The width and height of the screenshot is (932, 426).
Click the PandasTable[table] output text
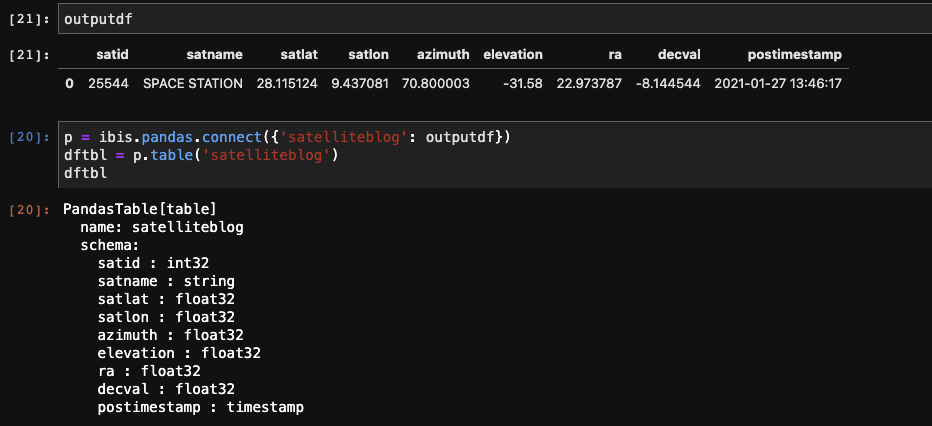[x=140, y=209]
